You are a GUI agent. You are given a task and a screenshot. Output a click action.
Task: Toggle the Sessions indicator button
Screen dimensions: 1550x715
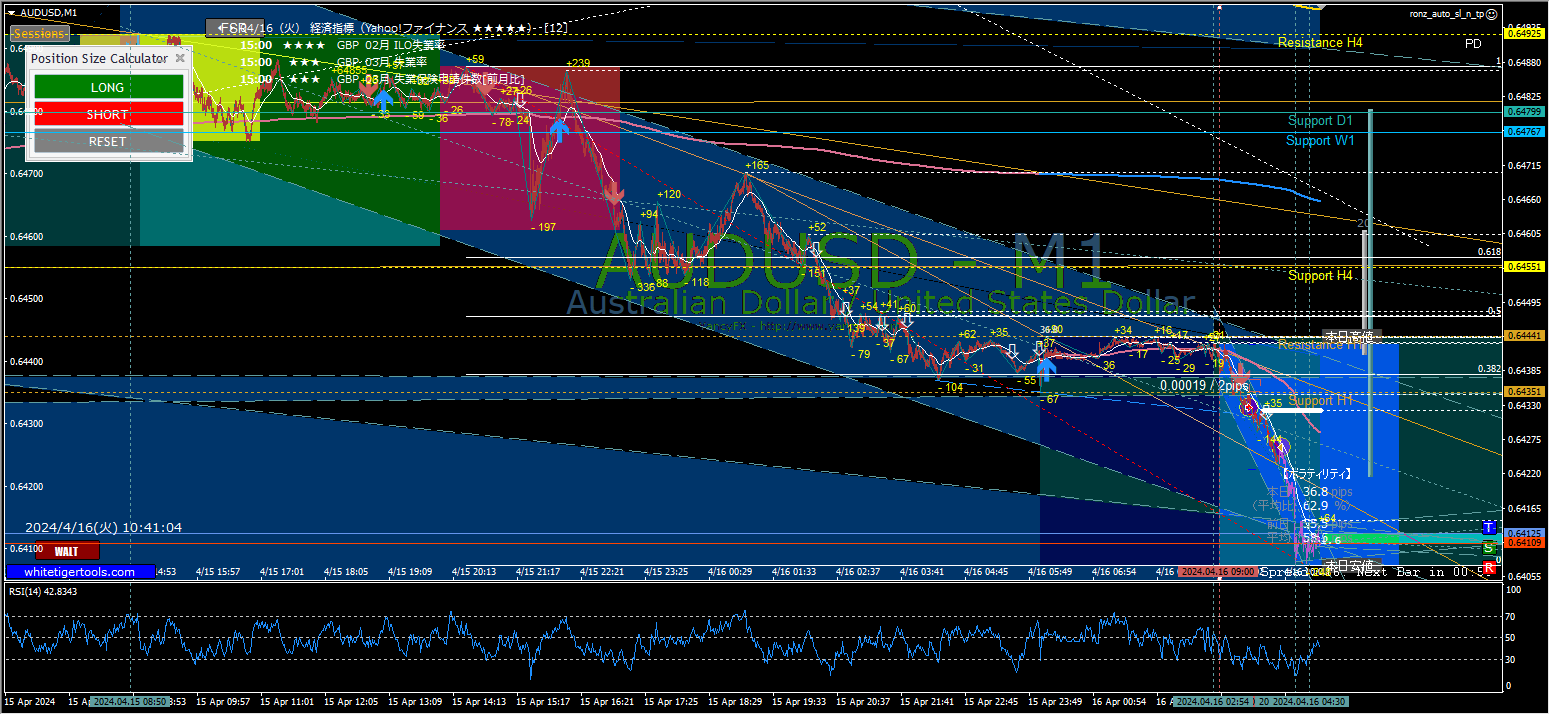coord(40,34)
